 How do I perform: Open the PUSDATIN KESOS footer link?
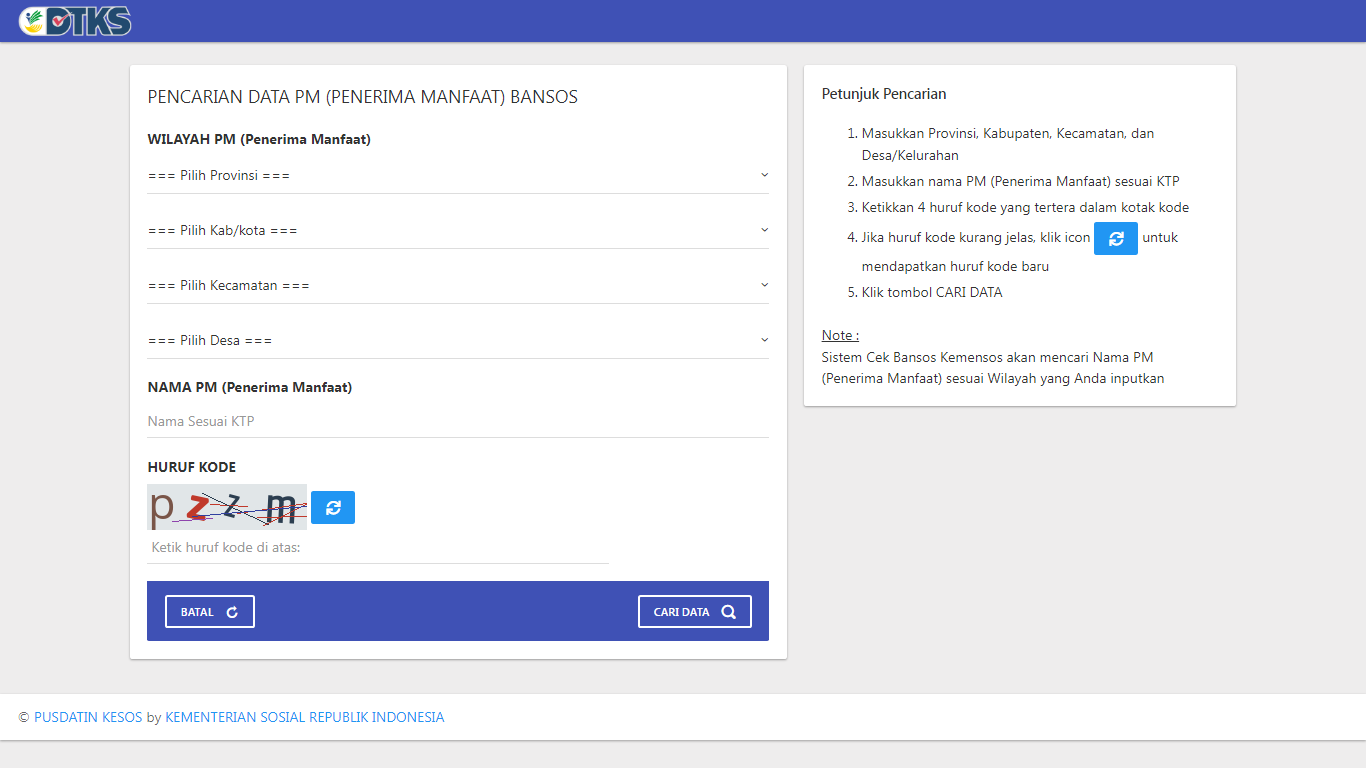click(x=88, y=717)
